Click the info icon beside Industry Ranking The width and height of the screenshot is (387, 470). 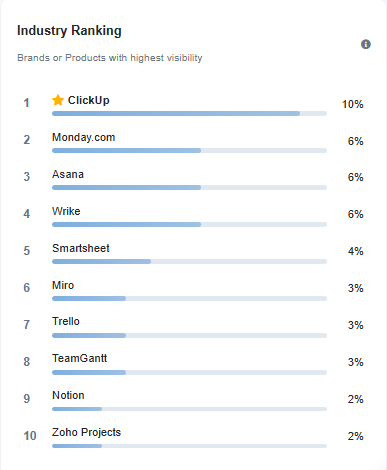[x=366, y=44]
